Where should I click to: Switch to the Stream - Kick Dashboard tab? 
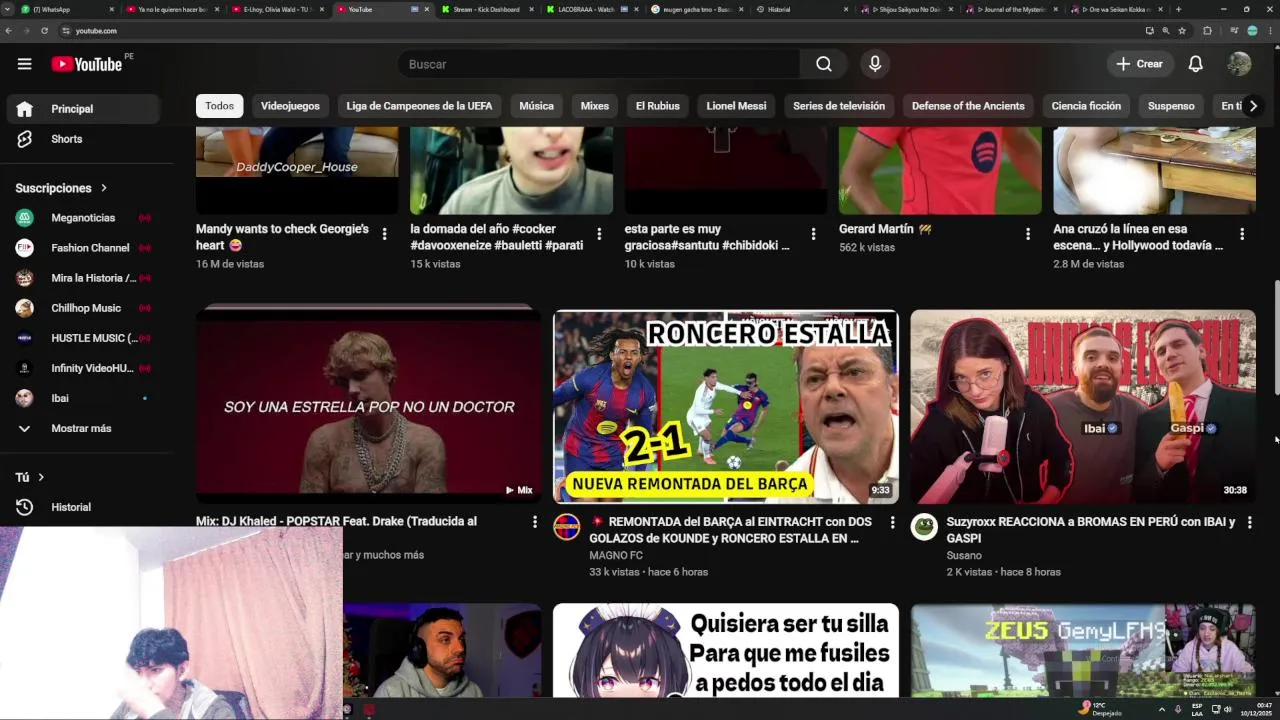tap(486, 9)
